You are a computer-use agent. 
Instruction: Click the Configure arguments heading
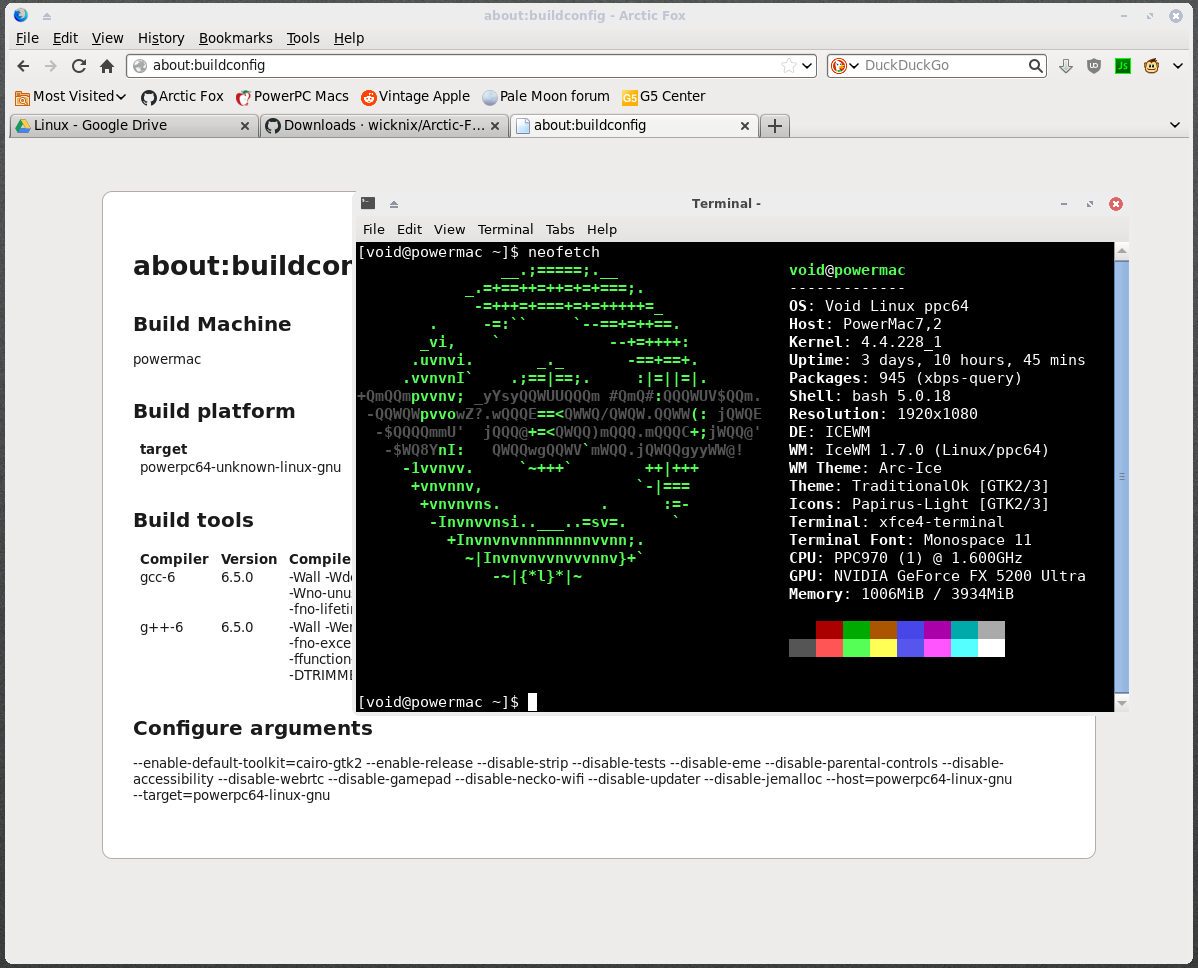tap(253, 728)
